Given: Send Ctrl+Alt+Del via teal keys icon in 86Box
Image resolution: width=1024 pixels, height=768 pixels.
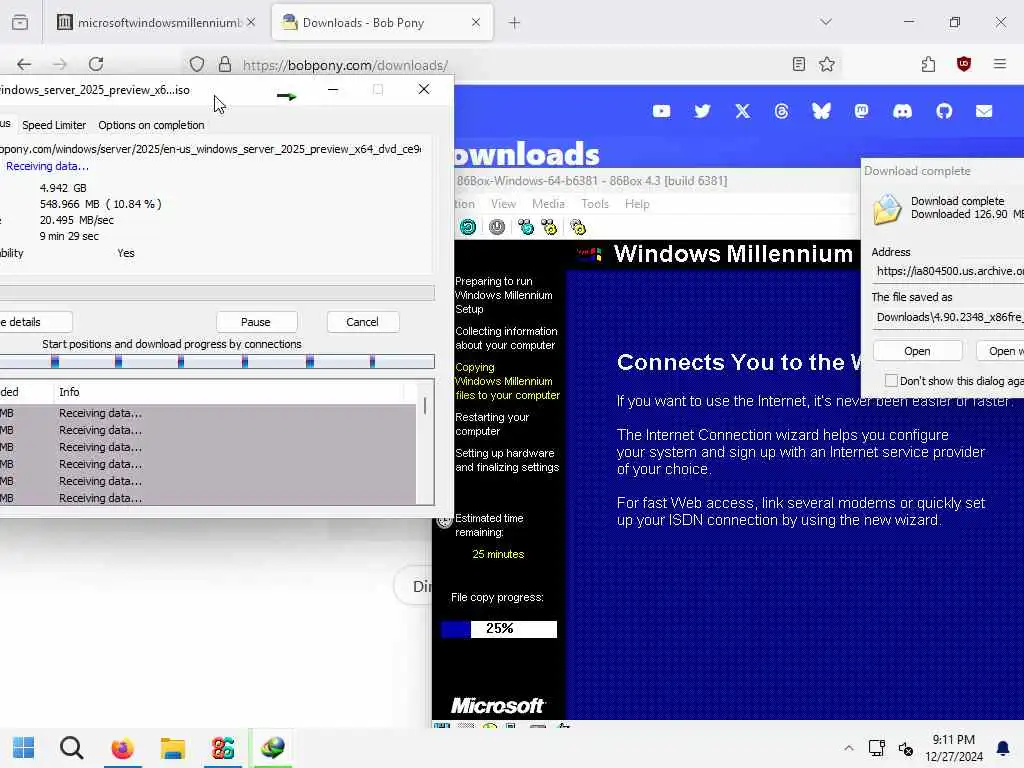Looking at the screenshot, I should click(x=526, y=227).
